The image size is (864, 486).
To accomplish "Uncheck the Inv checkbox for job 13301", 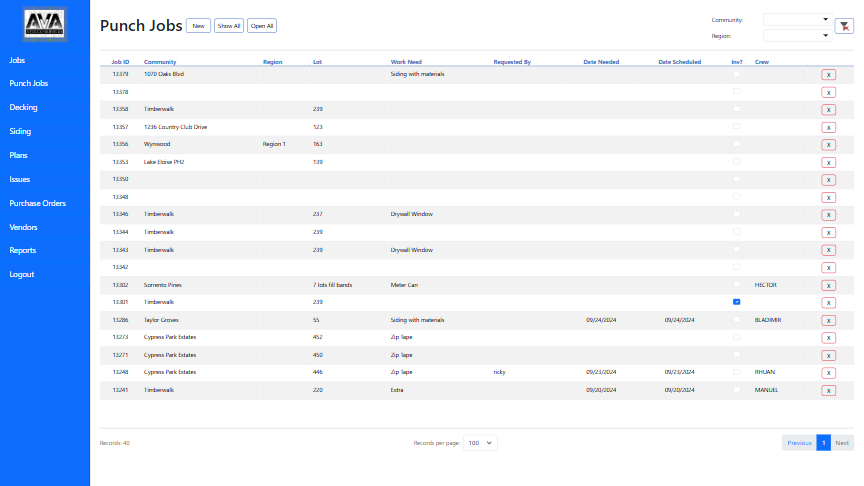I will click(x=736, y=301).
